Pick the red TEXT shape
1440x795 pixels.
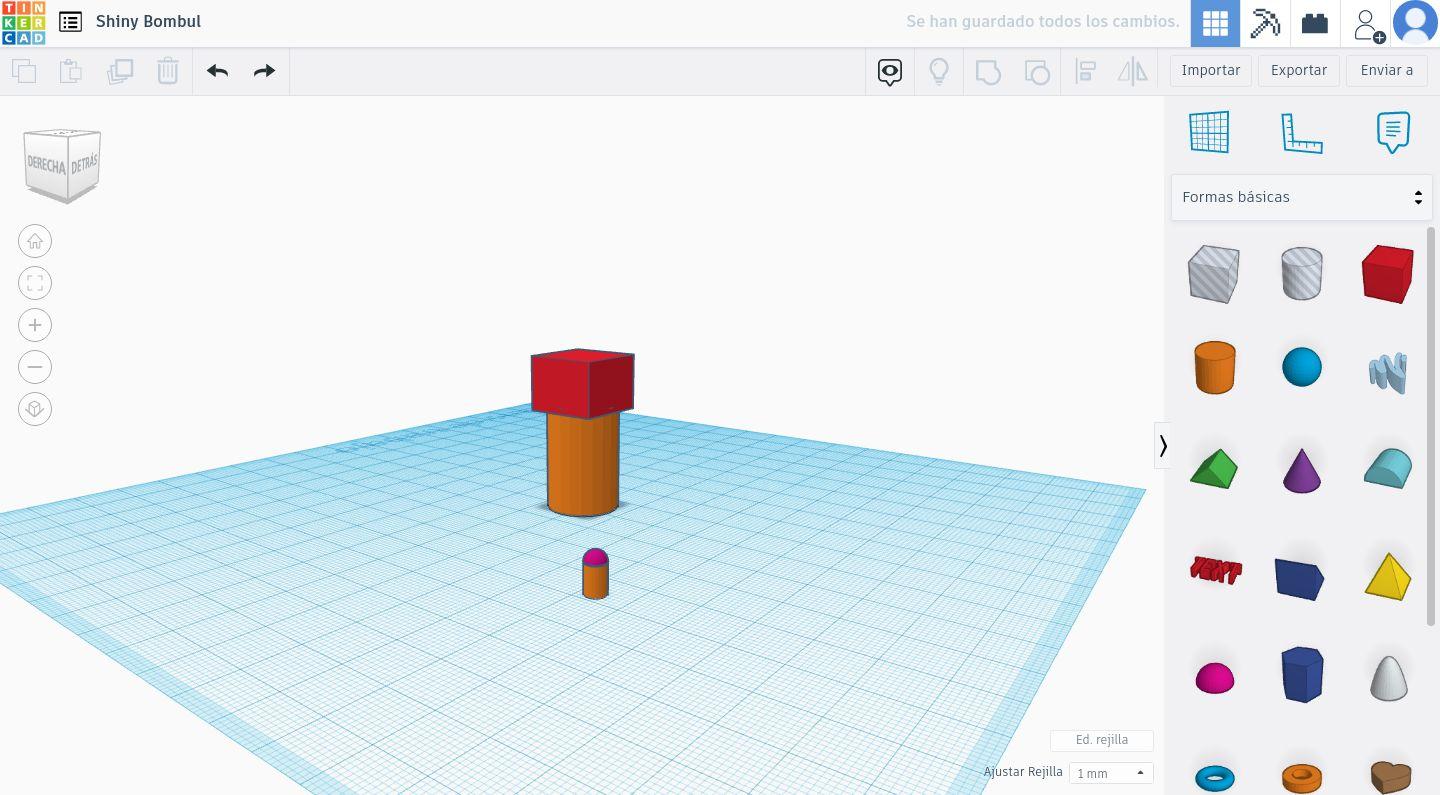click(1215, 570)
